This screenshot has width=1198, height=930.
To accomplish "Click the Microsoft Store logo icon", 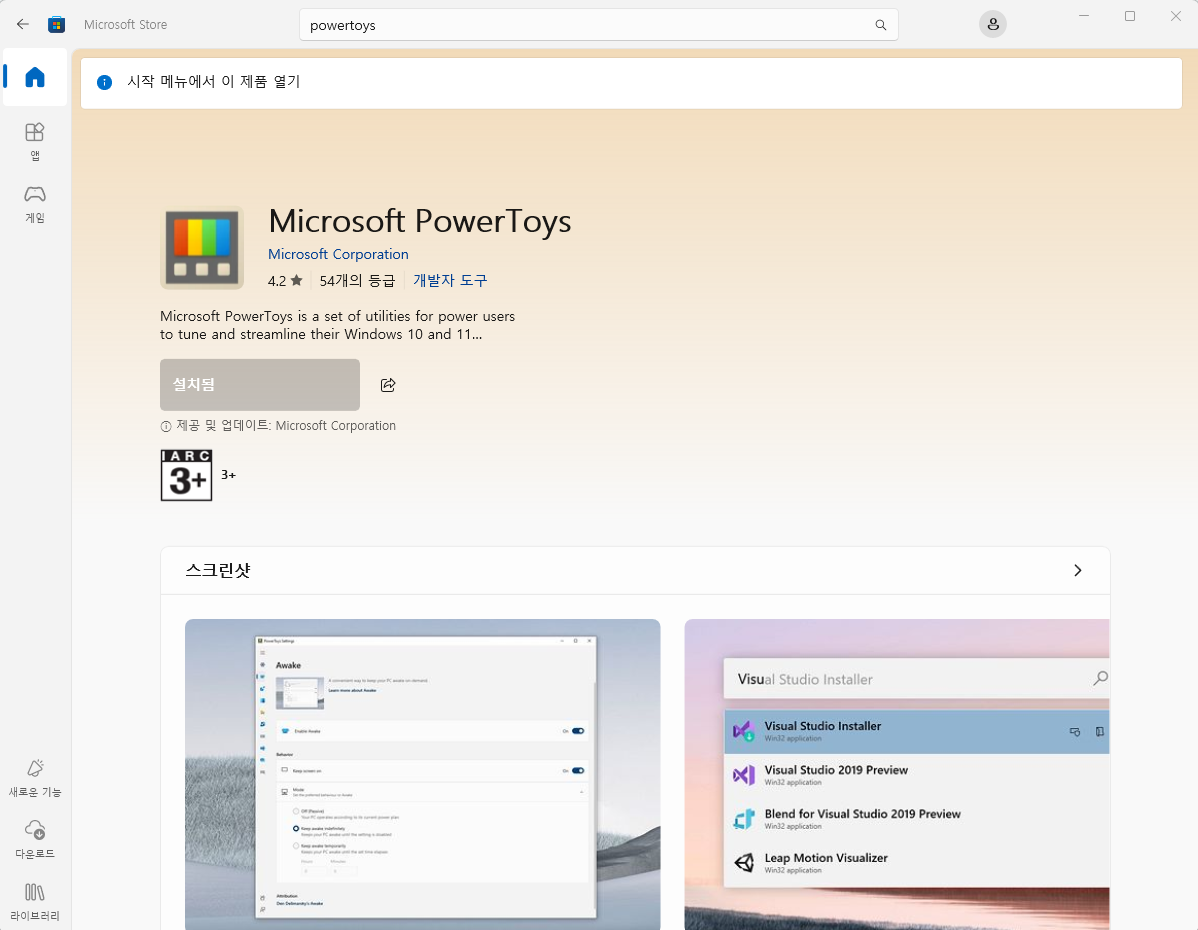I will (x=57, y=24).
